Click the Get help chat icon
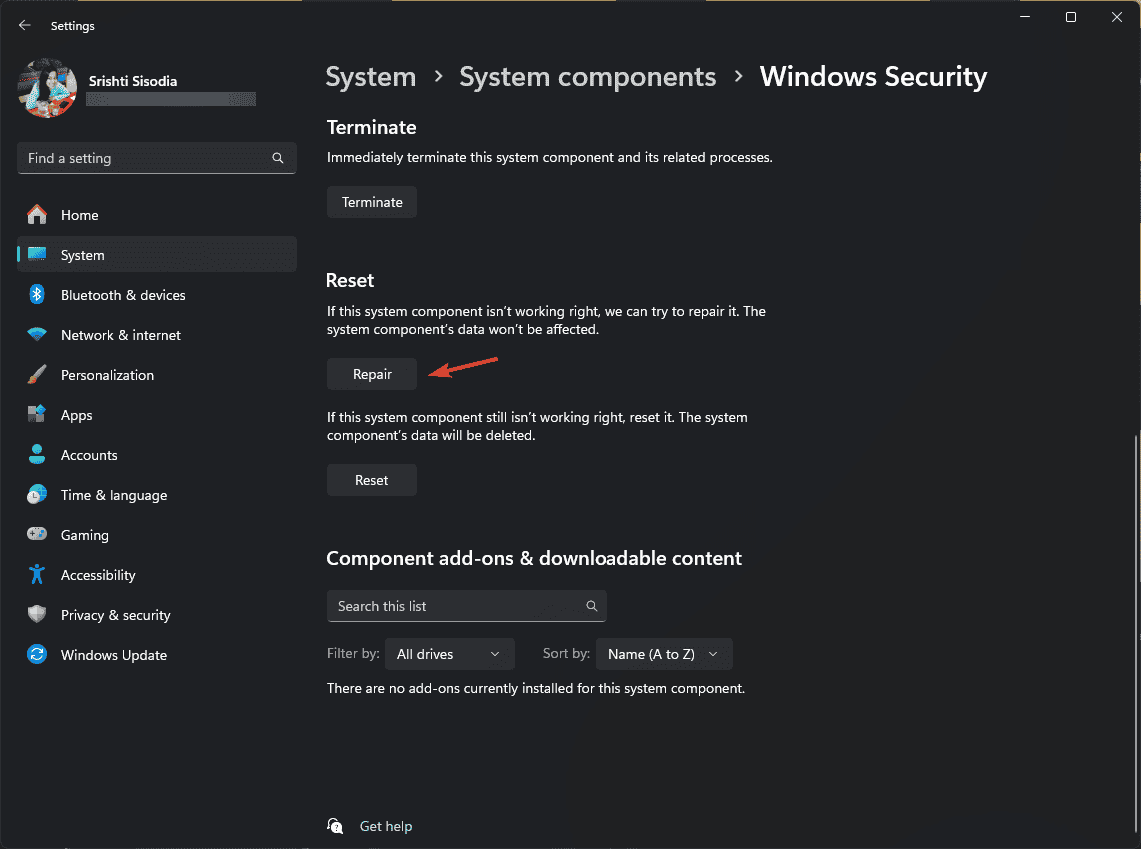This screenshot has height=849, width=1141. pos(335,826)
